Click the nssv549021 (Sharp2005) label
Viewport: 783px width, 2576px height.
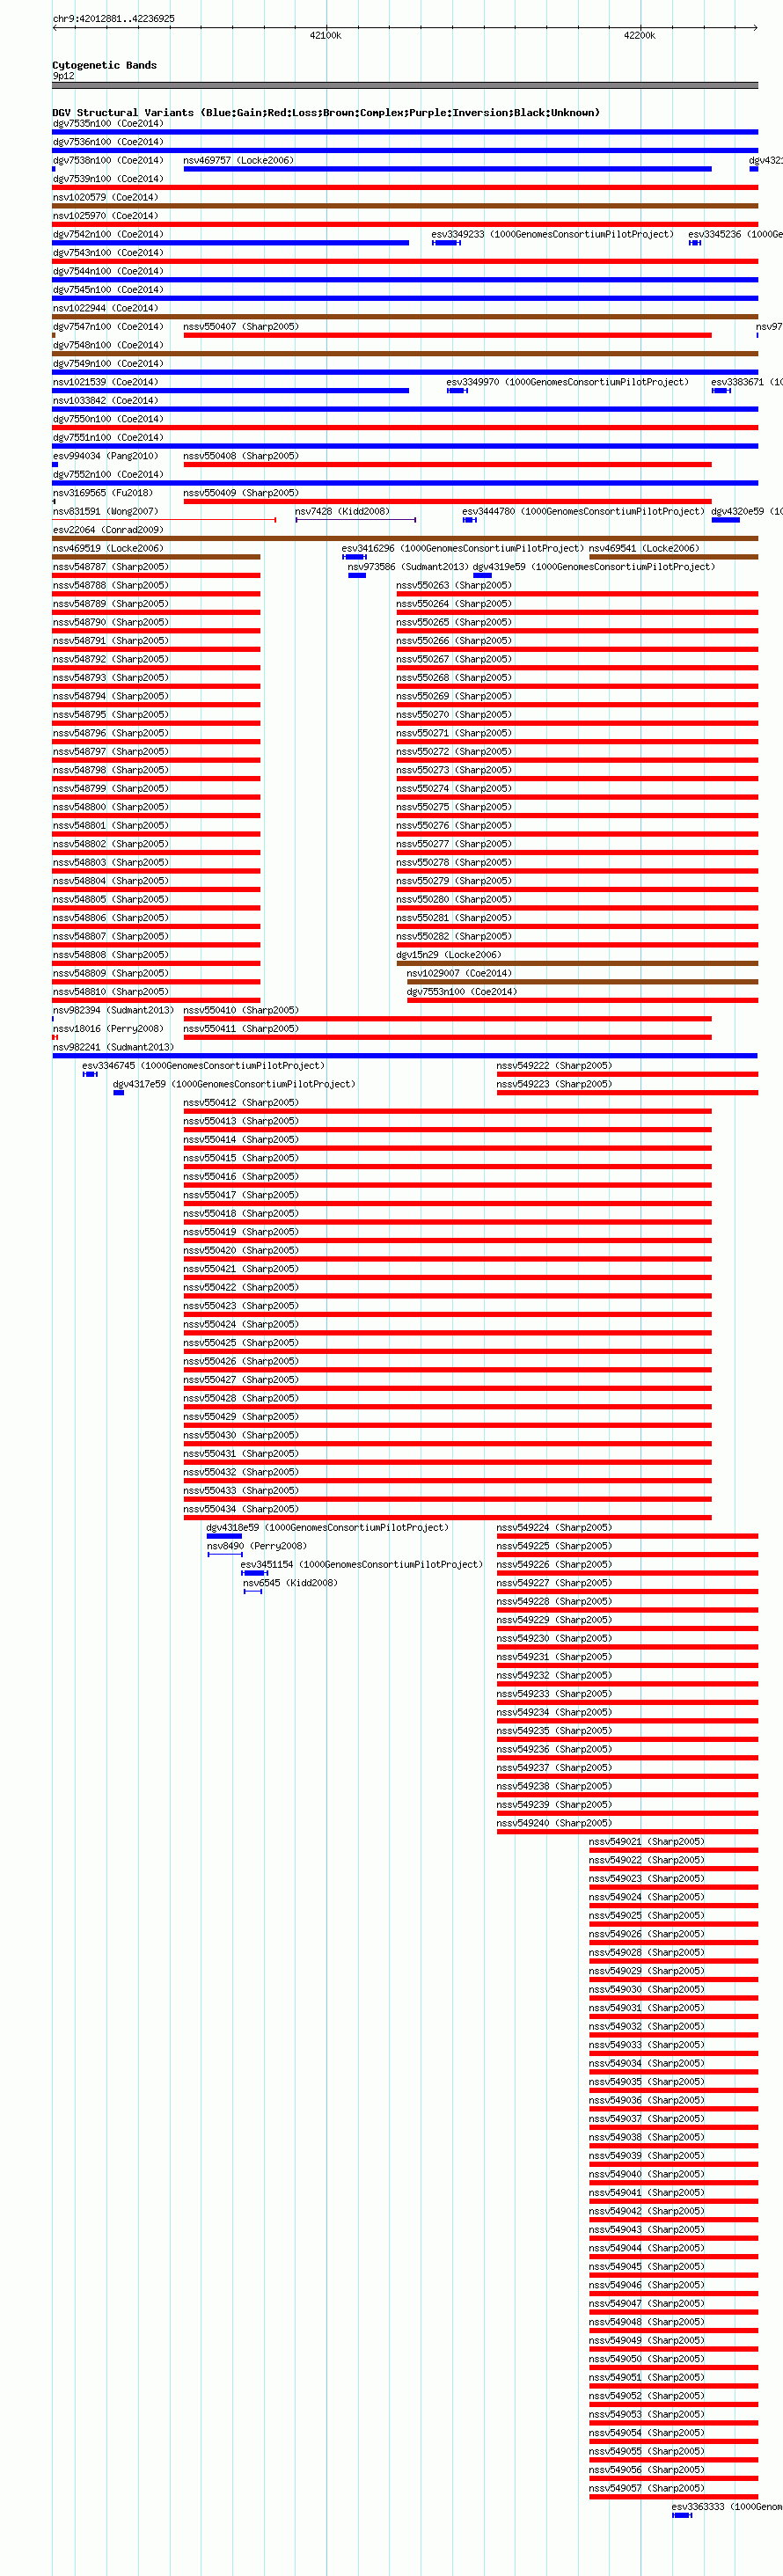[x=646, y=1842]
